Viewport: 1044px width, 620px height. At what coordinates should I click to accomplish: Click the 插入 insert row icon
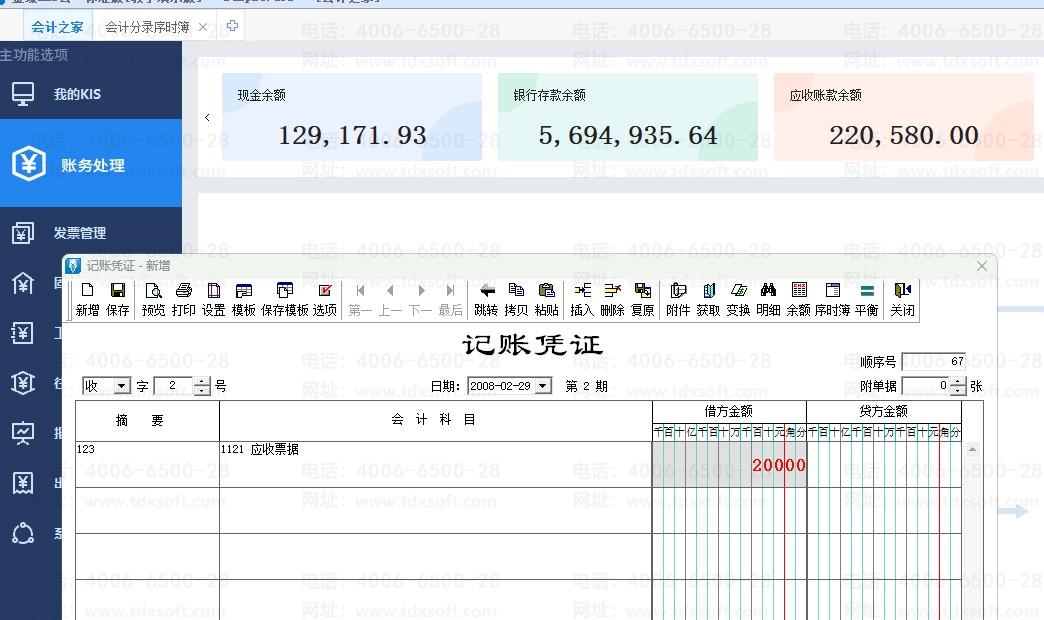[582, 299]
